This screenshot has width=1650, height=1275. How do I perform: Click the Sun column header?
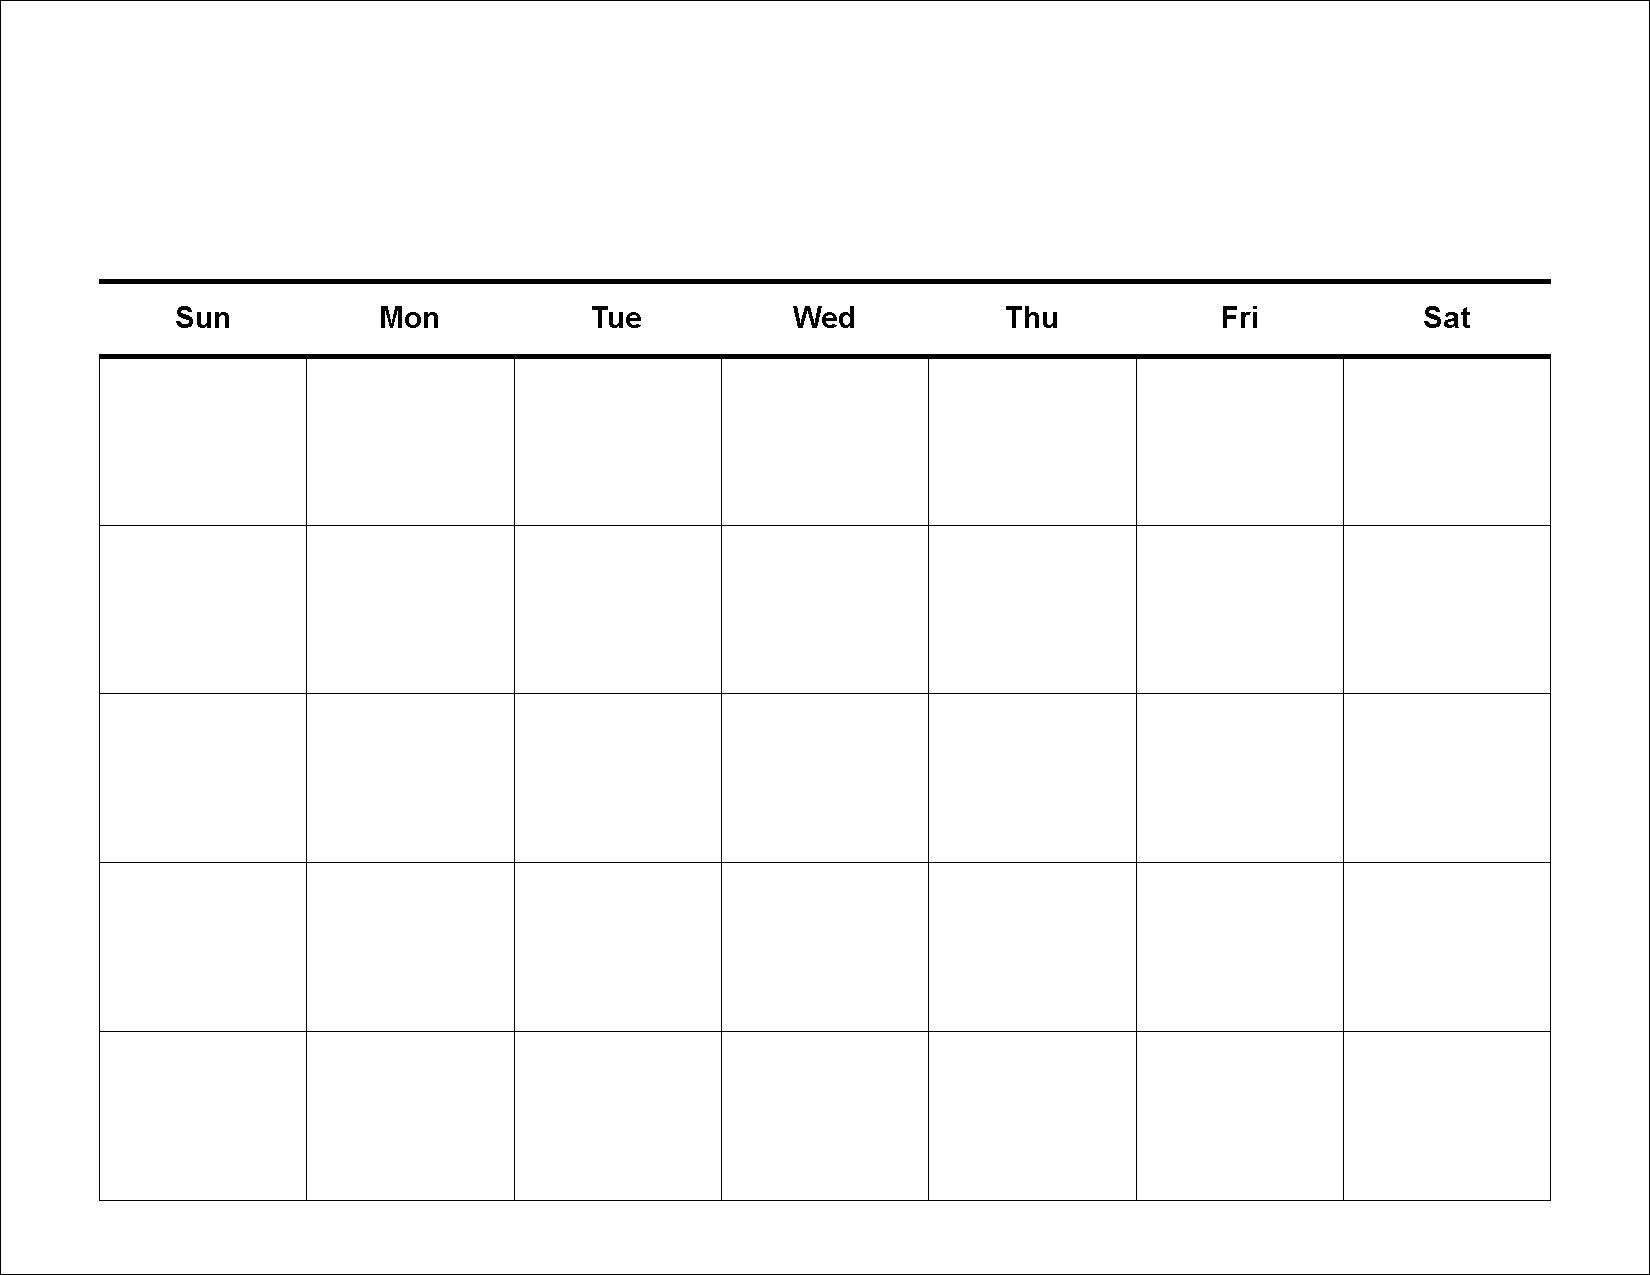[203, 318]
